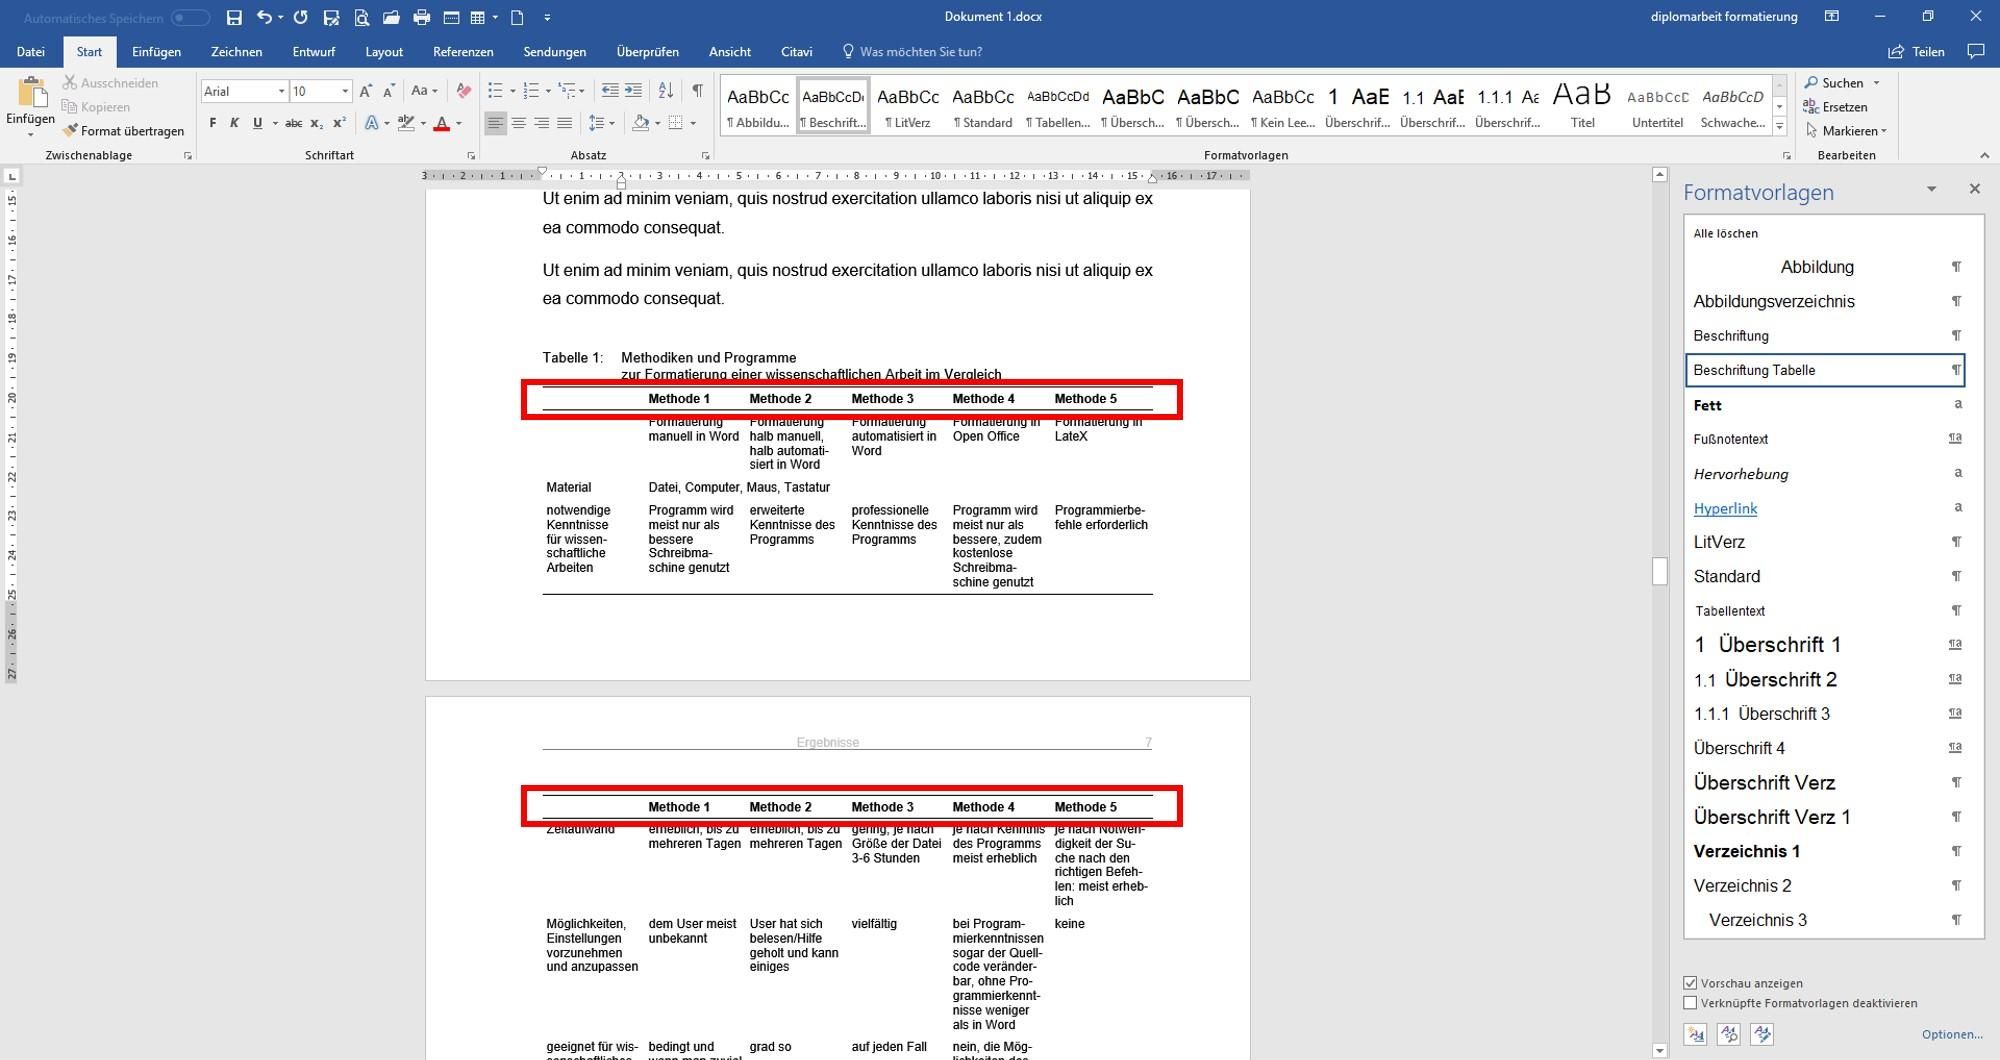Screen dimensions: 2000x1060
Task: Click the sort A-Z icon
Action: [x=666, y=91]
